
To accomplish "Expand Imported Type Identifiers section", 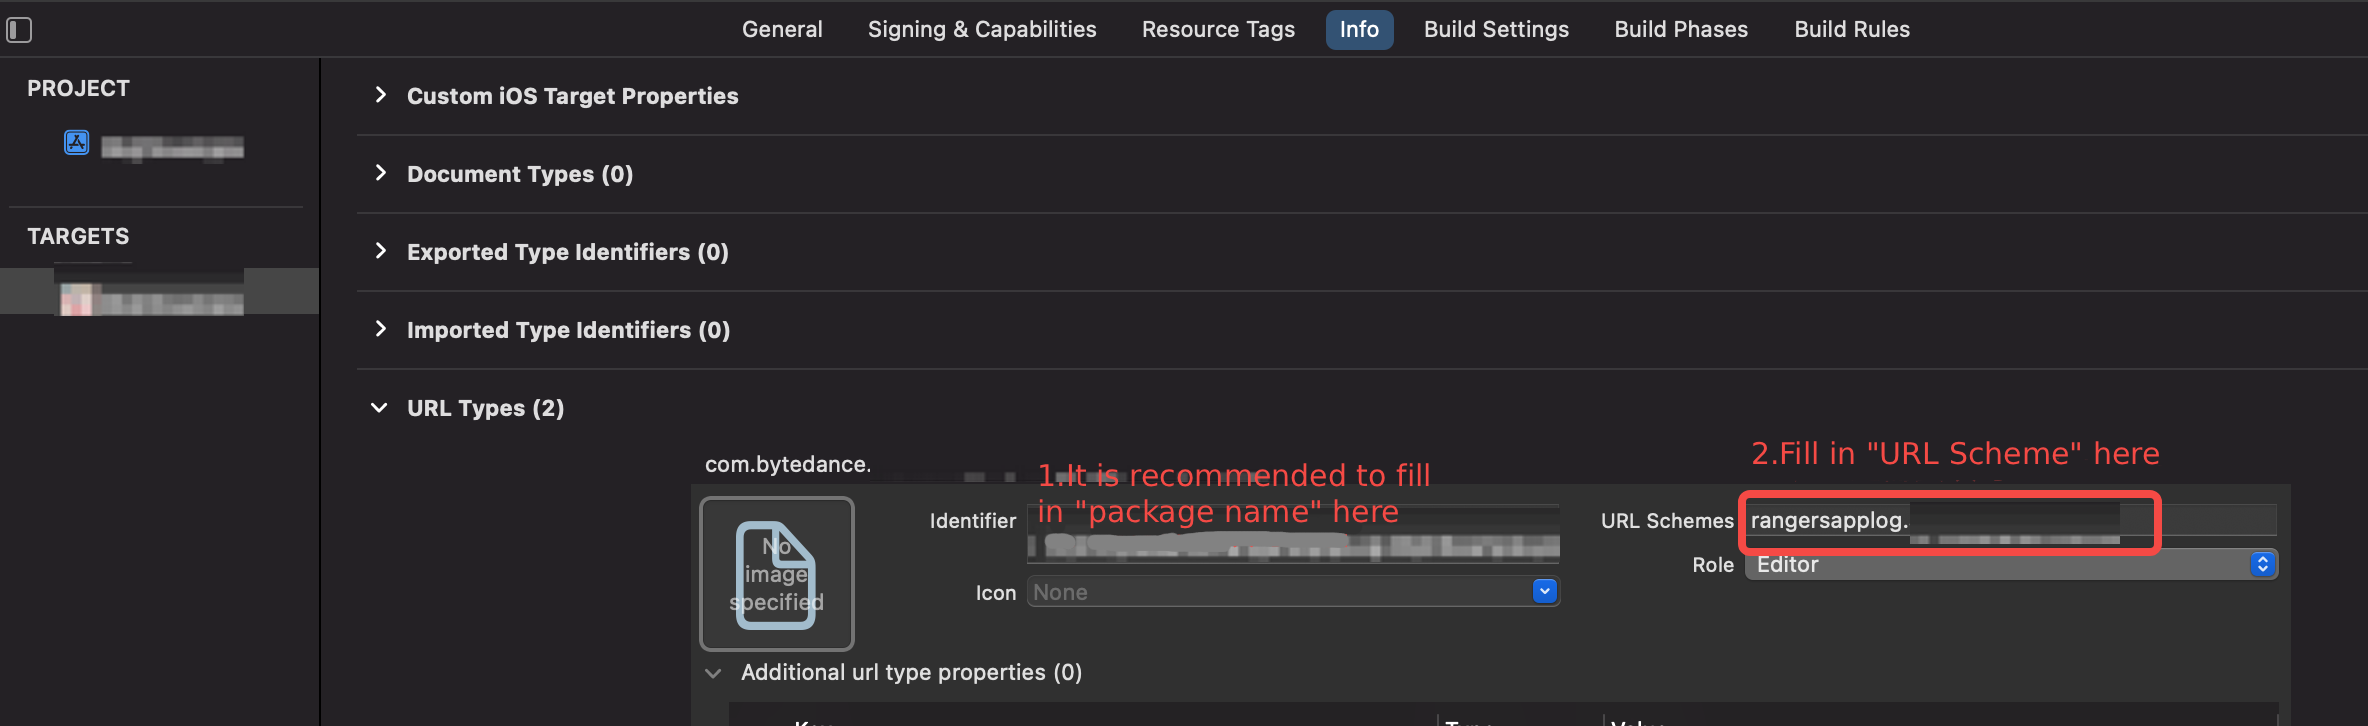I will 380,329.
